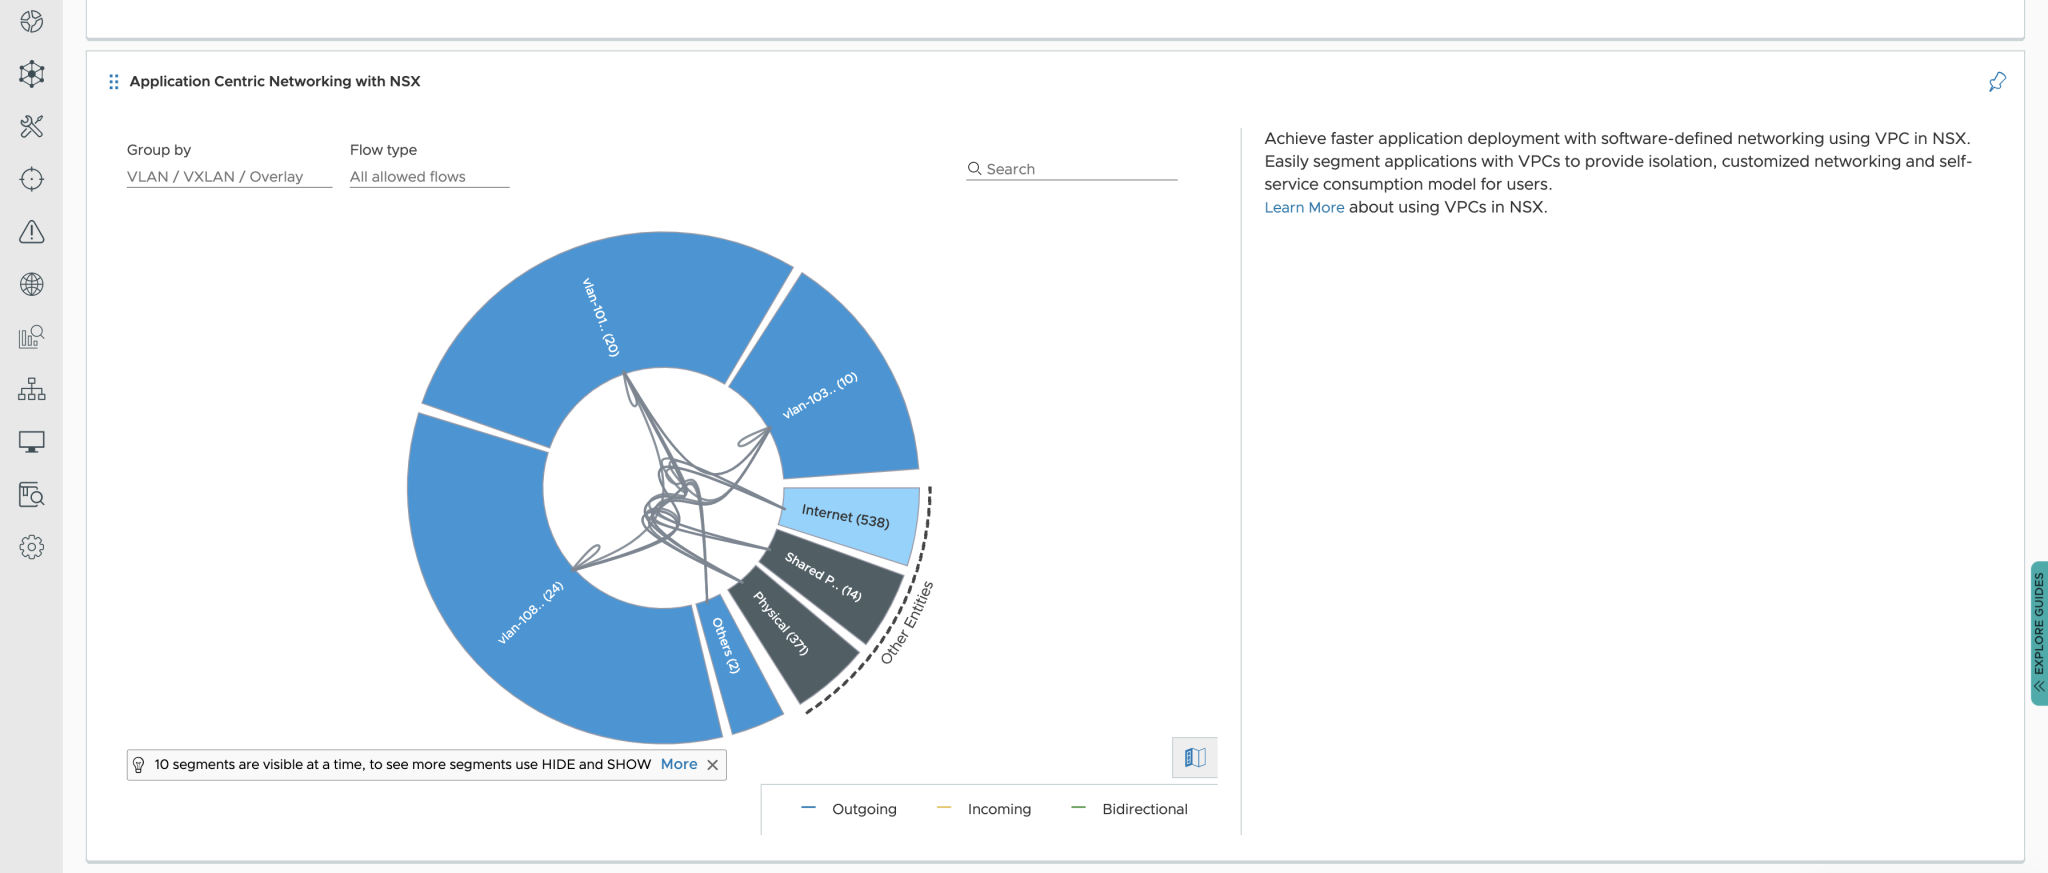The height and width of the screenshot is (873, 2048).
Task: Open the monitor display sidebar icon
Action: click(x=31, y=442)
